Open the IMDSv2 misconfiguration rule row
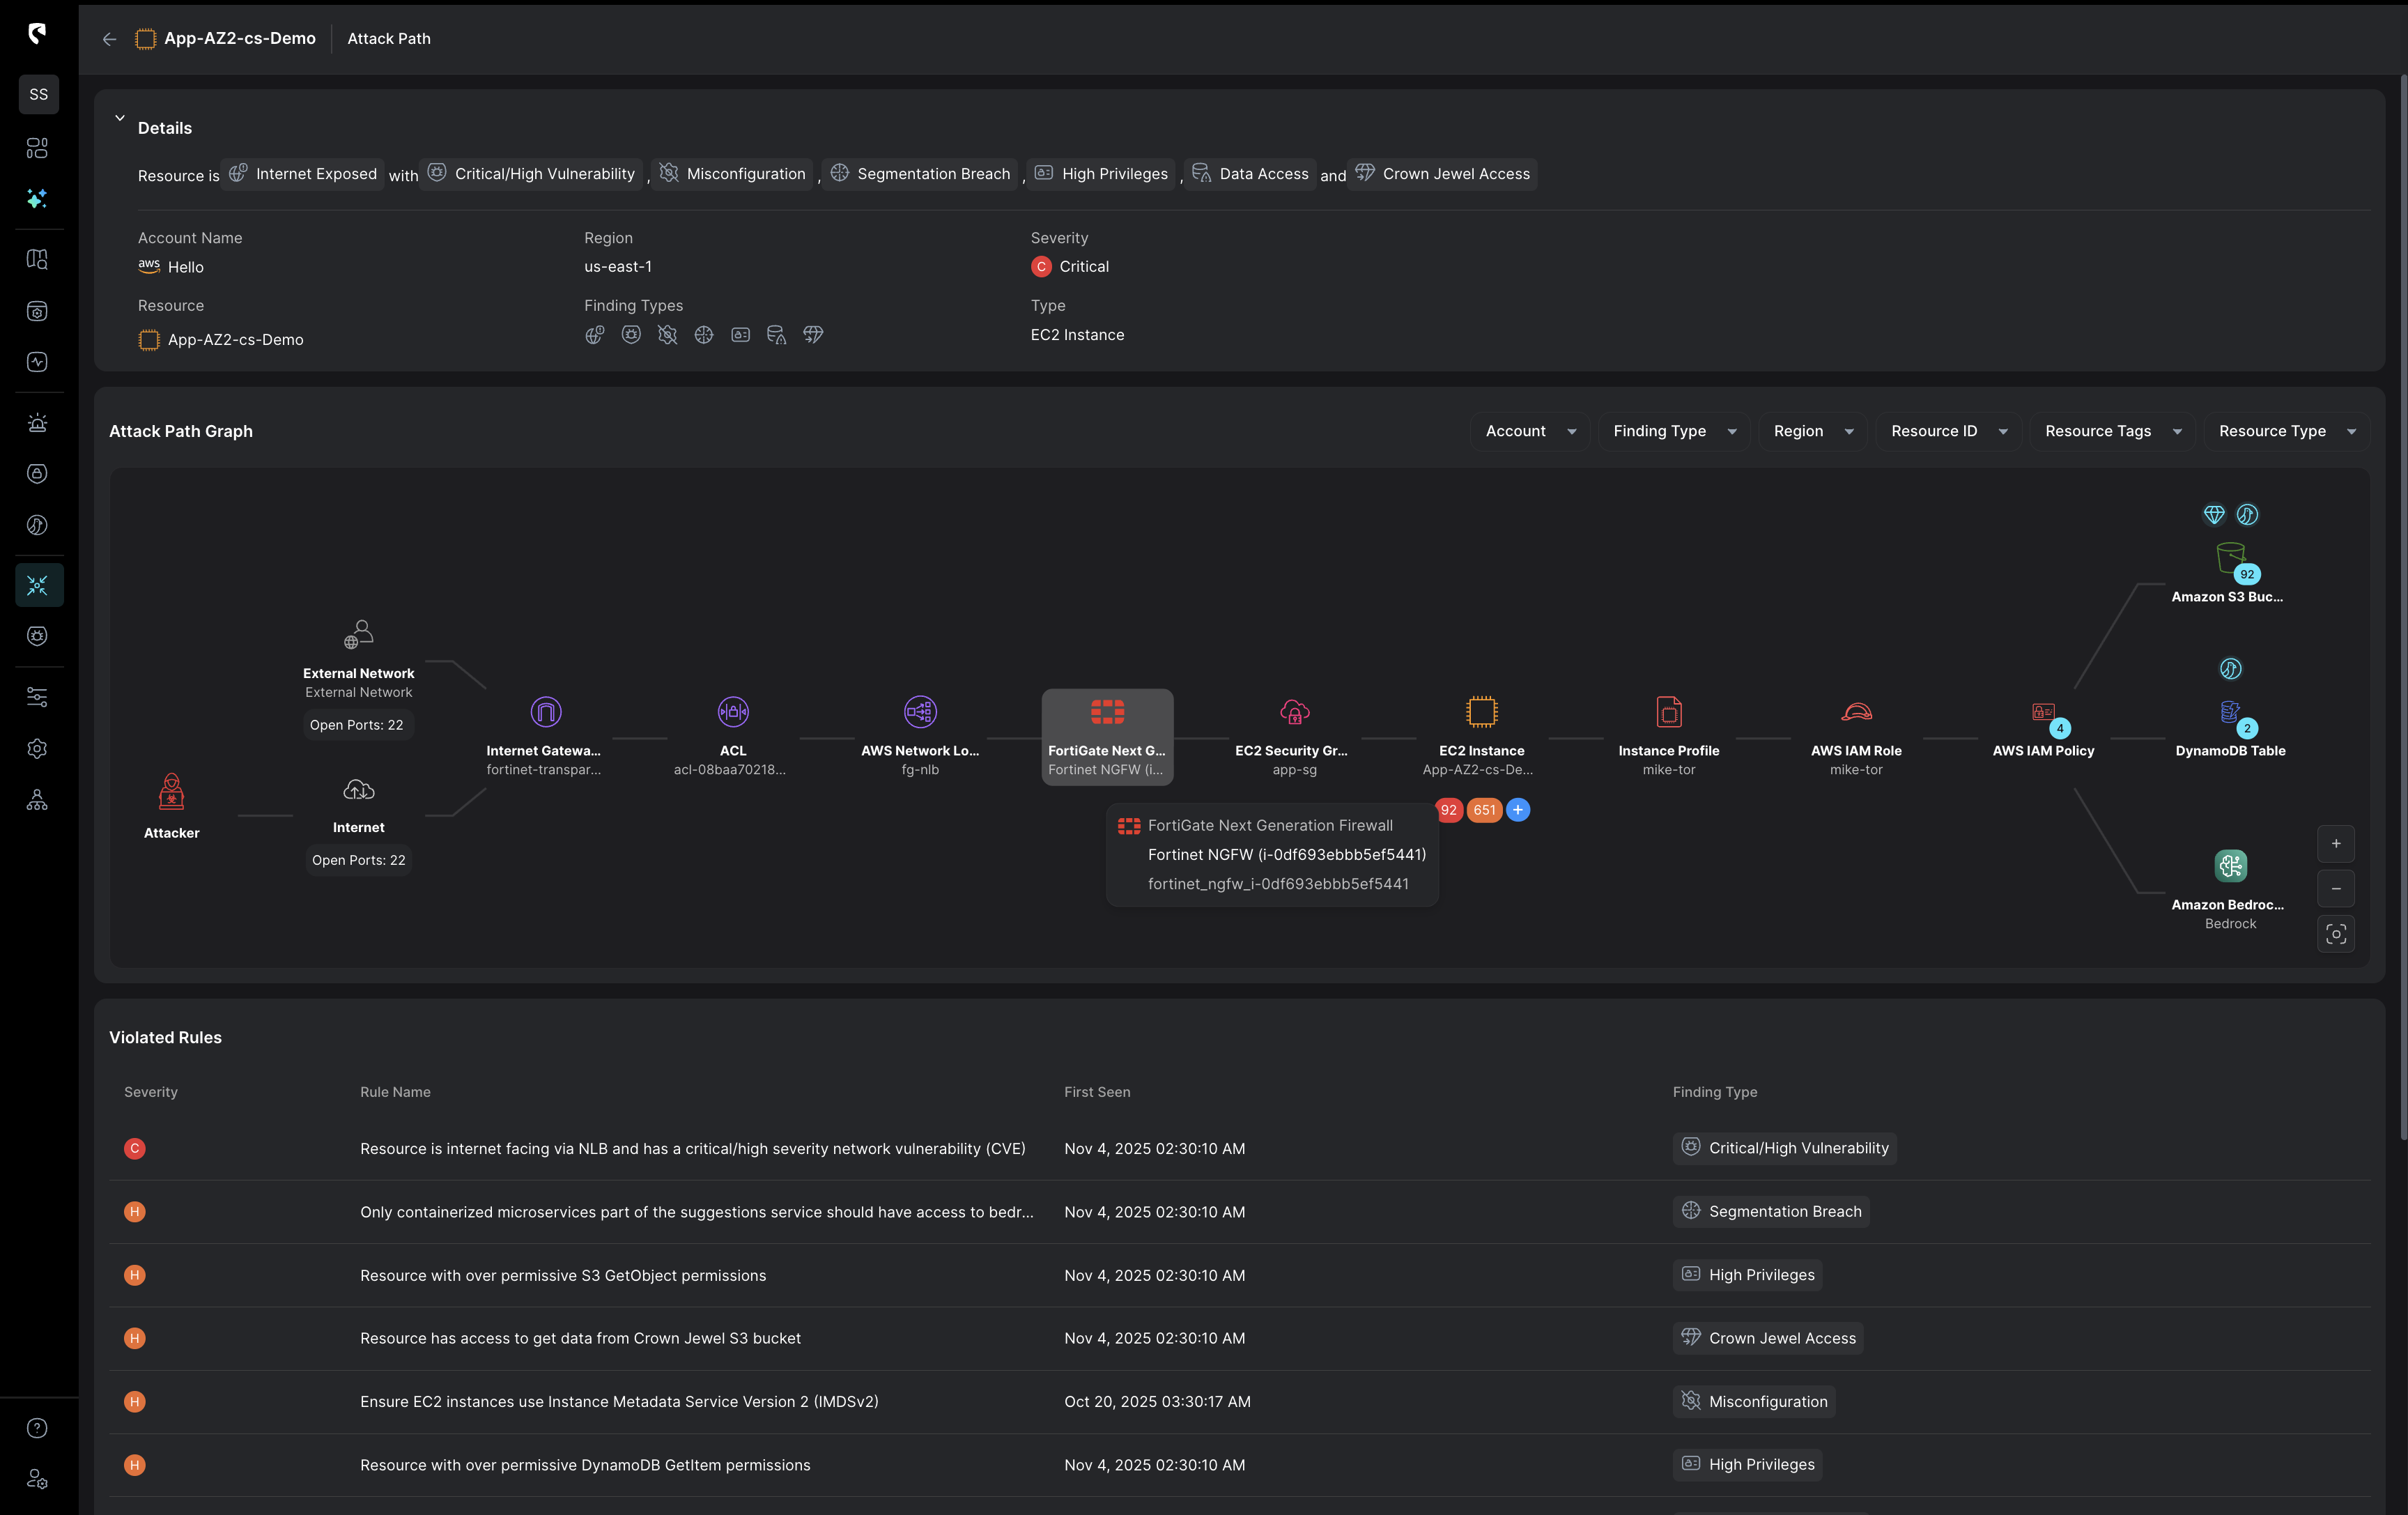The height and width of the screenshot is (1515, 2408). [x=619, y=1401]
